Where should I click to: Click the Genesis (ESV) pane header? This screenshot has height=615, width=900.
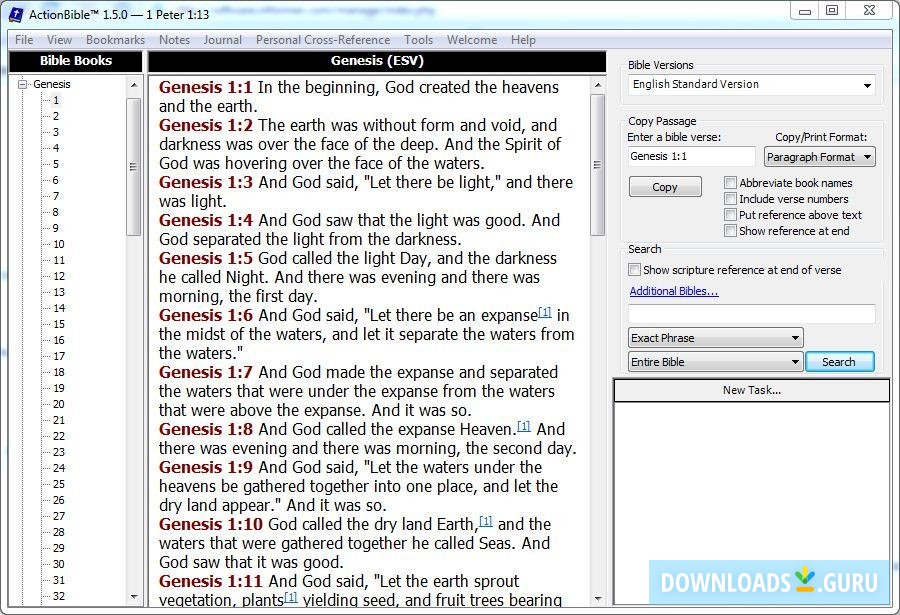(x=377, y=61)
